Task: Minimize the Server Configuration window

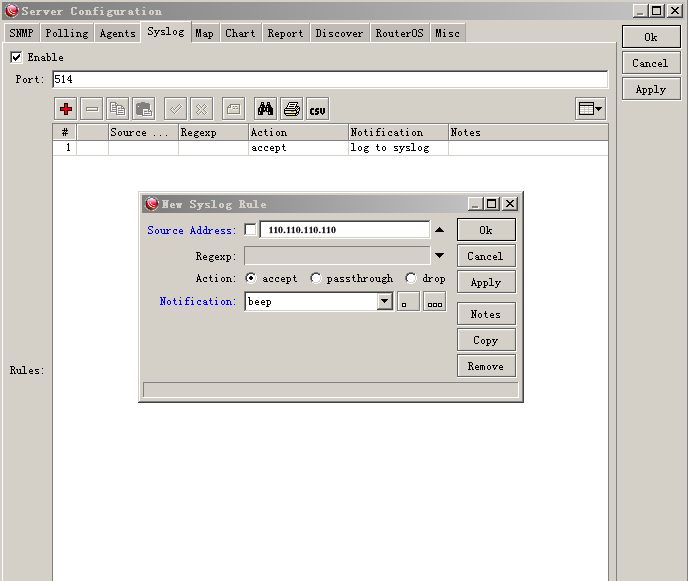Action: 640,11
